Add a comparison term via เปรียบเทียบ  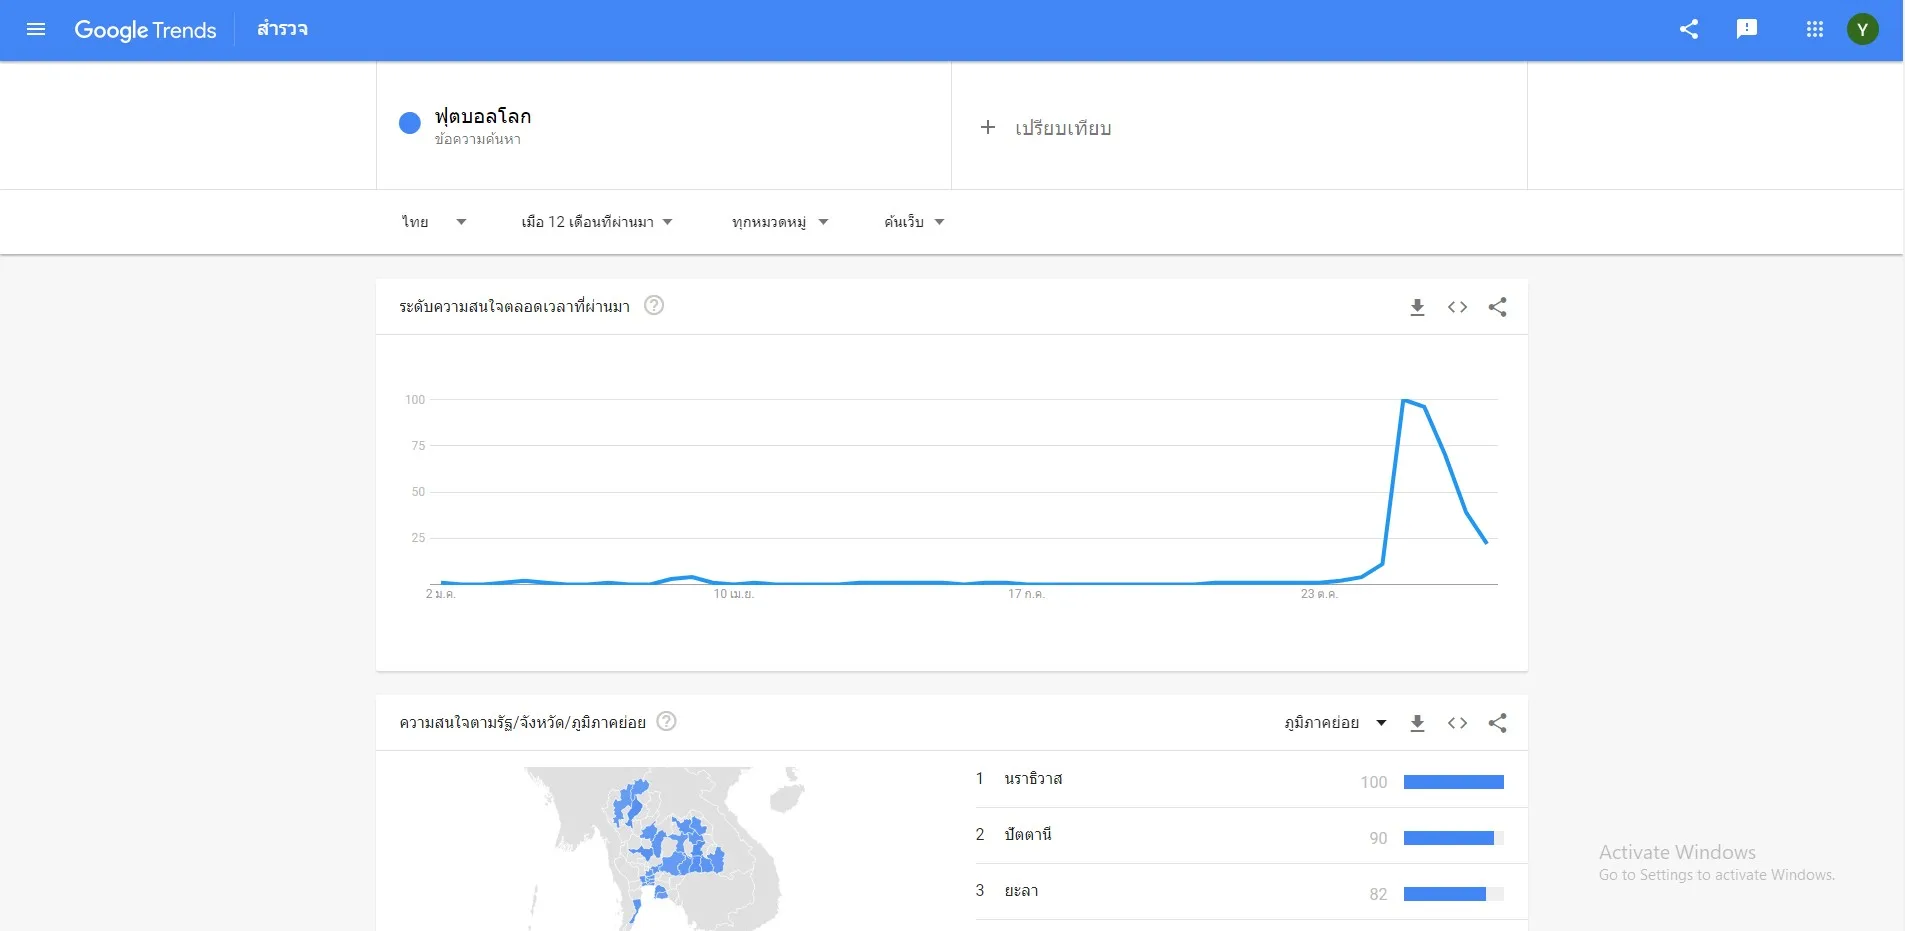[1046, 127]
